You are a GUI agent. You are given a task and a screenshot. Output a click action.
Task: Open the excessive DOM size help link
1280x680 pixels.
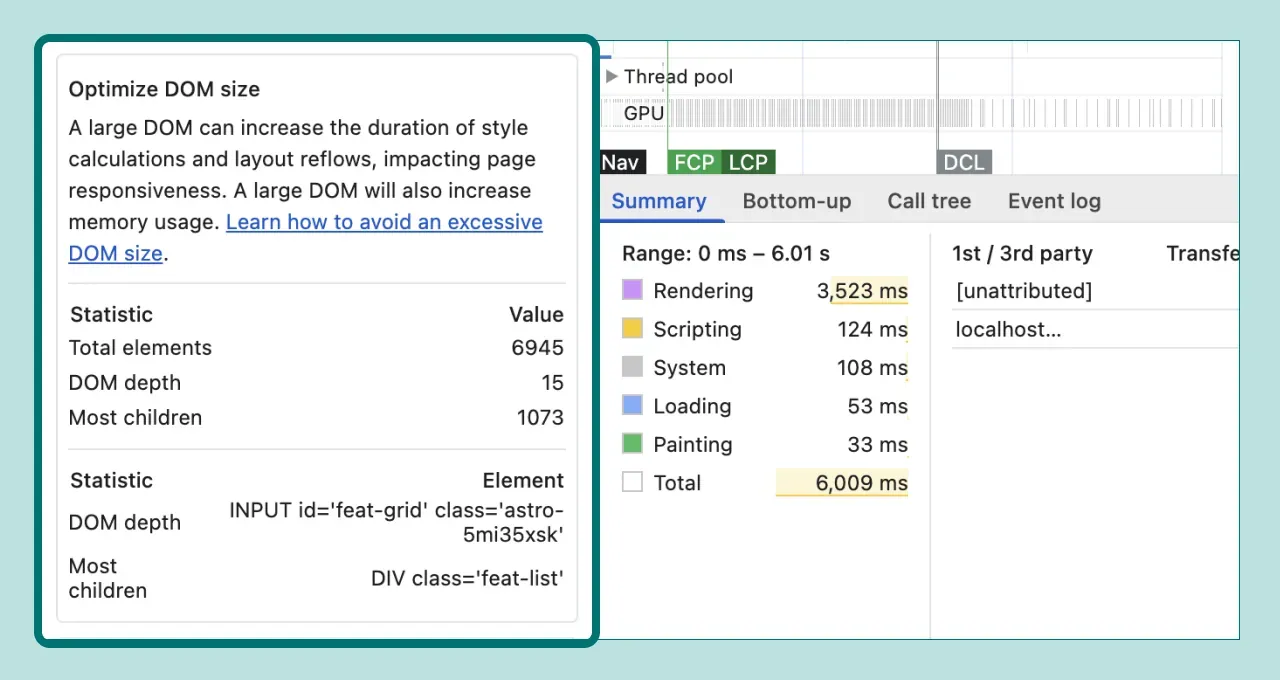pyautogui.click(x=384, y=222)
